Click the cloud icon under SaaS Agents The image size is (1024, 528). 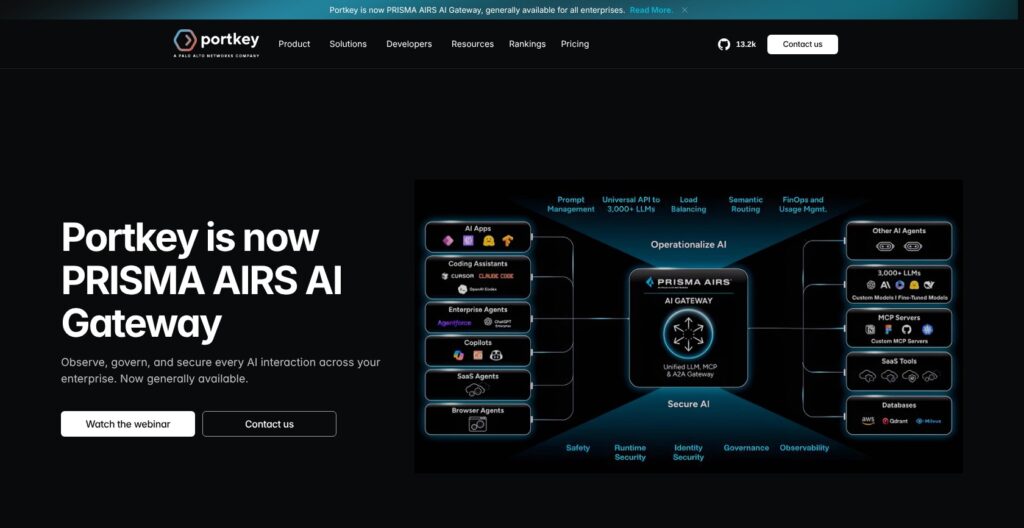477,389
